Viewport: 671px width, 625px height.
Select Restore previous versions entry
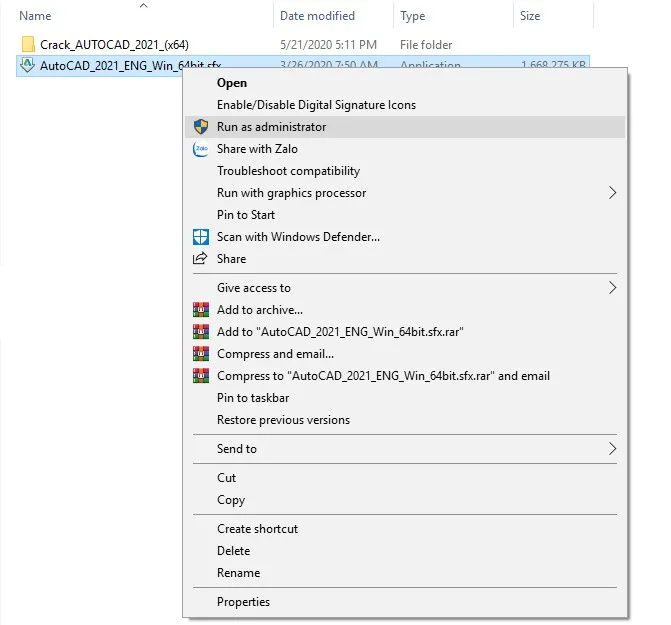tap(283, 420)
